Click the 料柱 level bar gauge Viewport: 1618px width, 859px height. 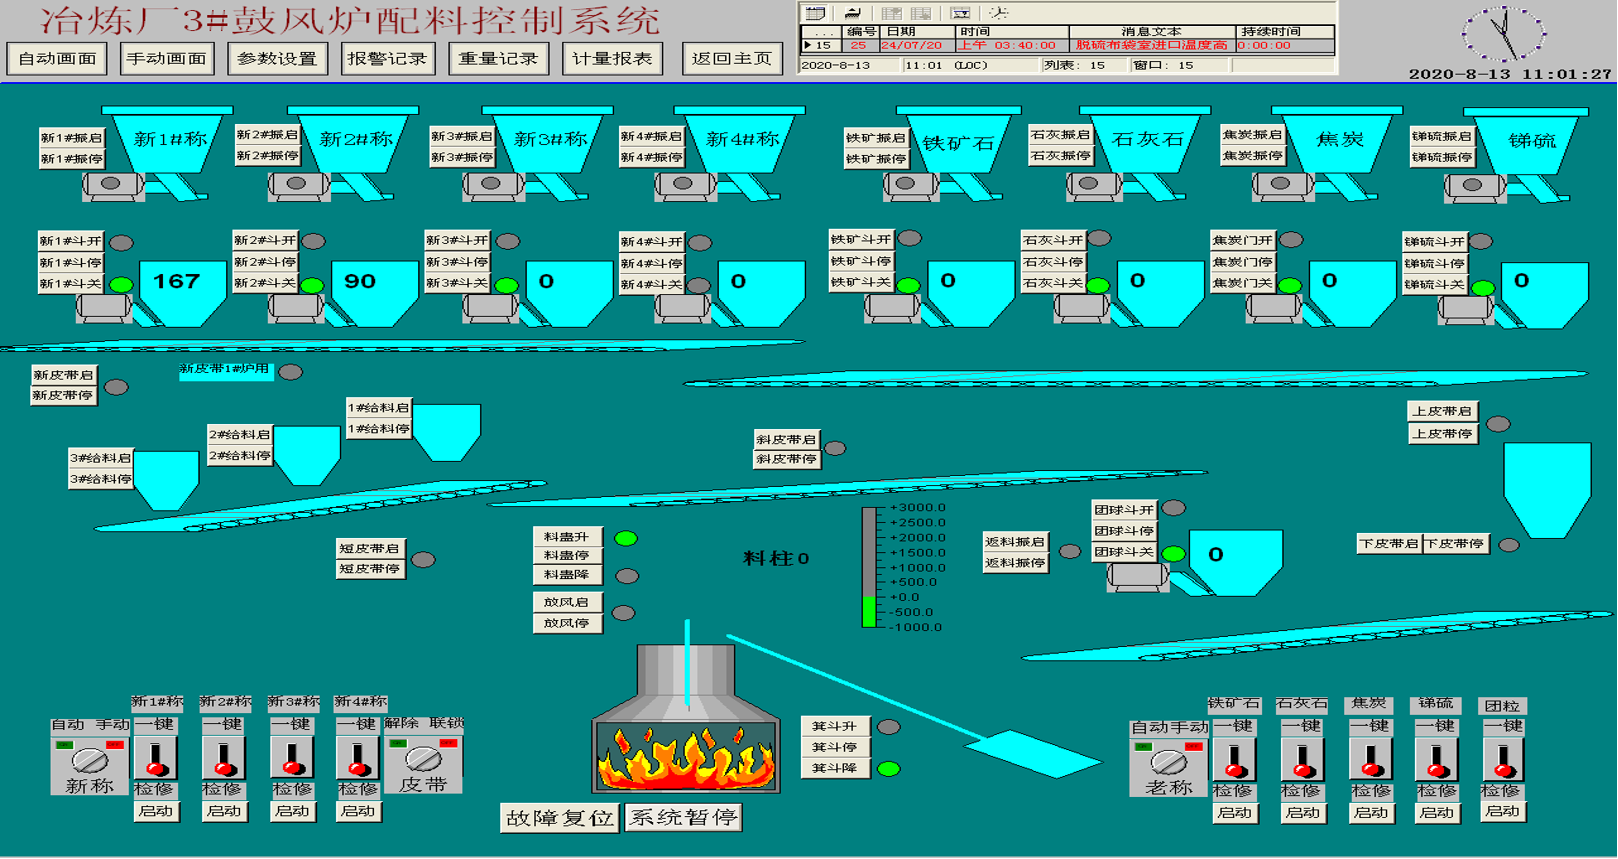pos(869,567)
